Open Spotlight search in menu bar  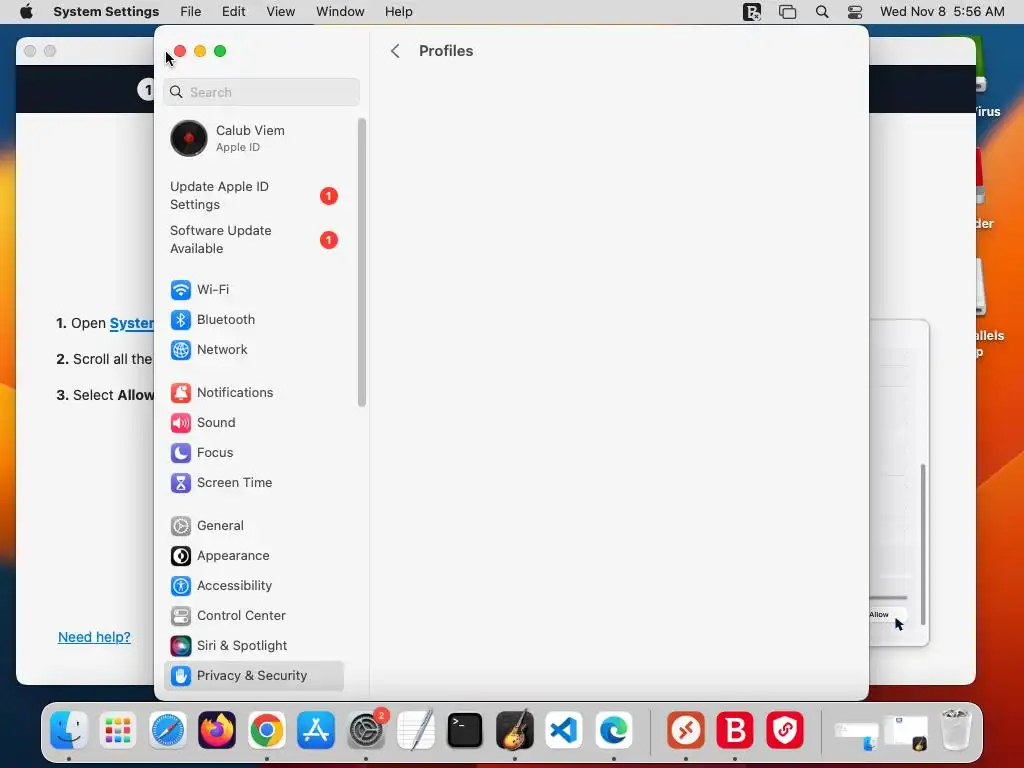pos(822,12)
